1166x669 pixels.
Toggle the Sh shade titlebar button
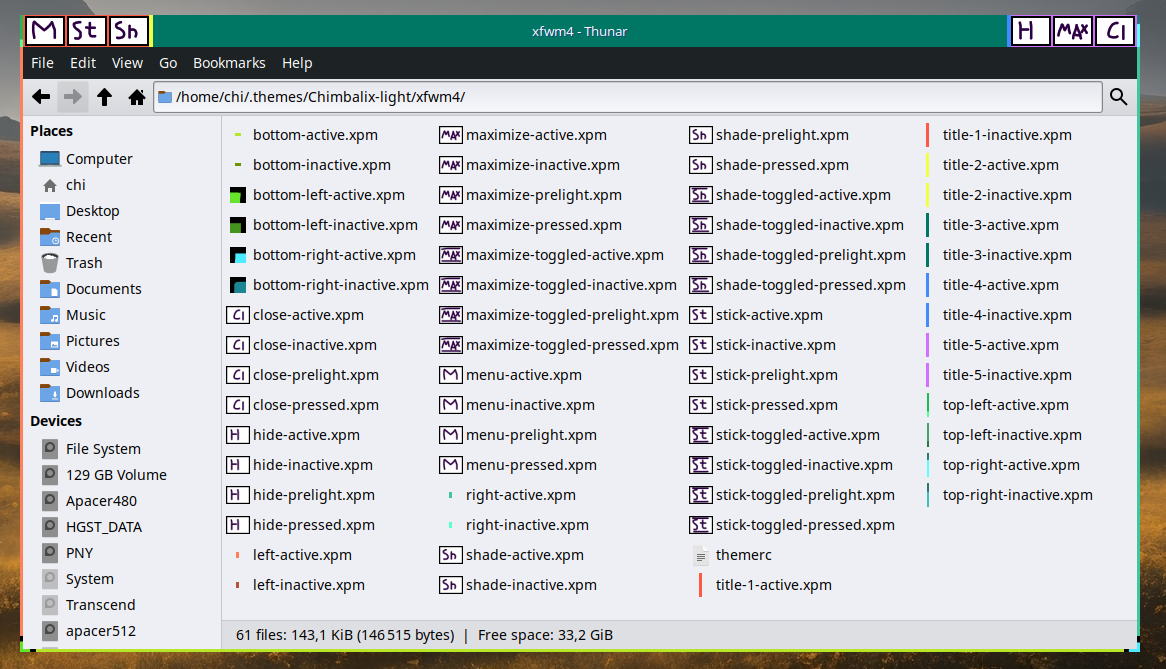click(129, 31)
